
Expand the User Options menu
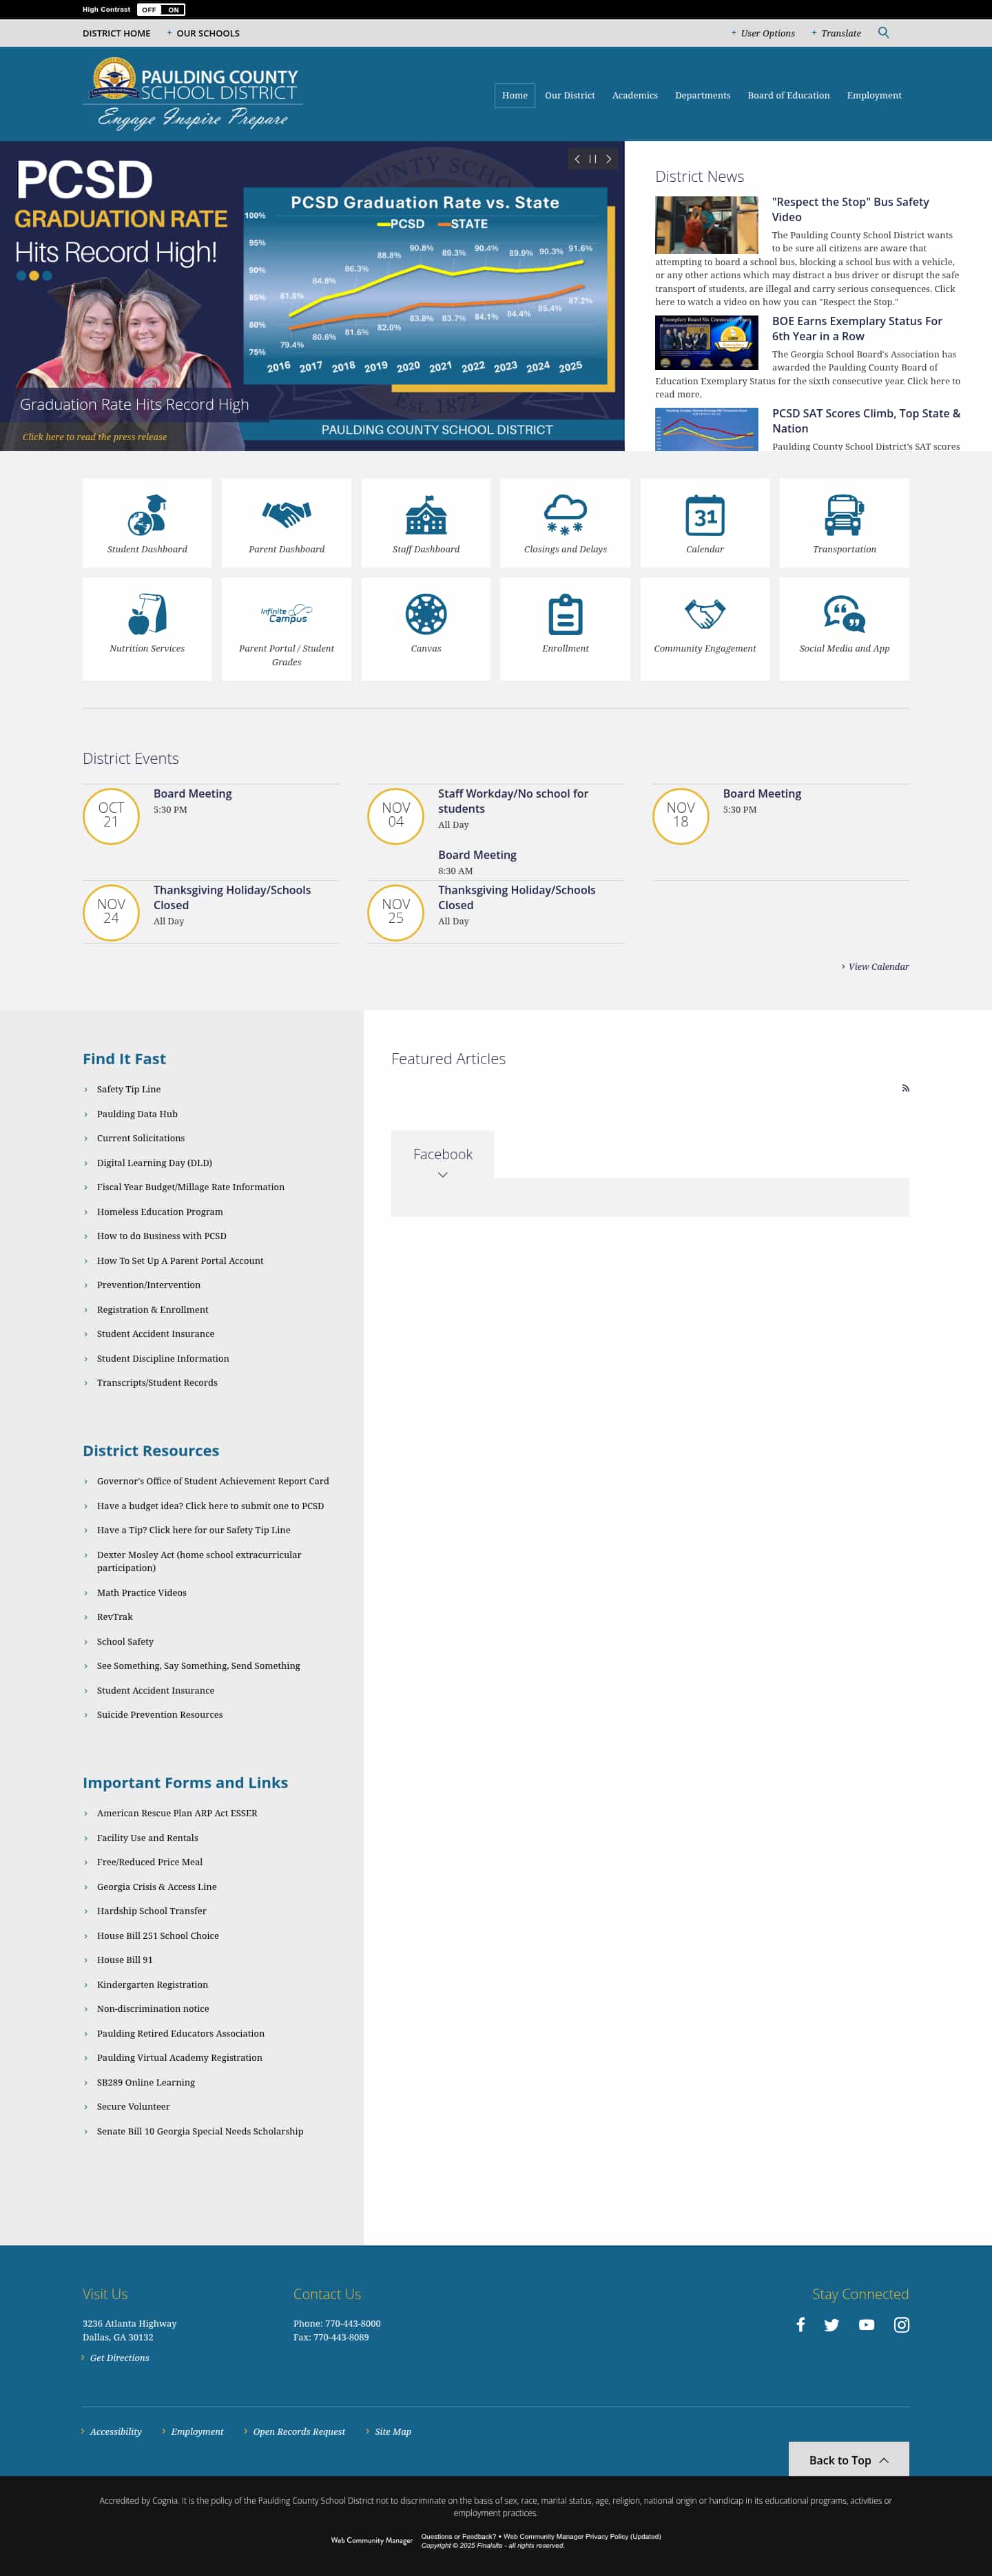[763, 33]
